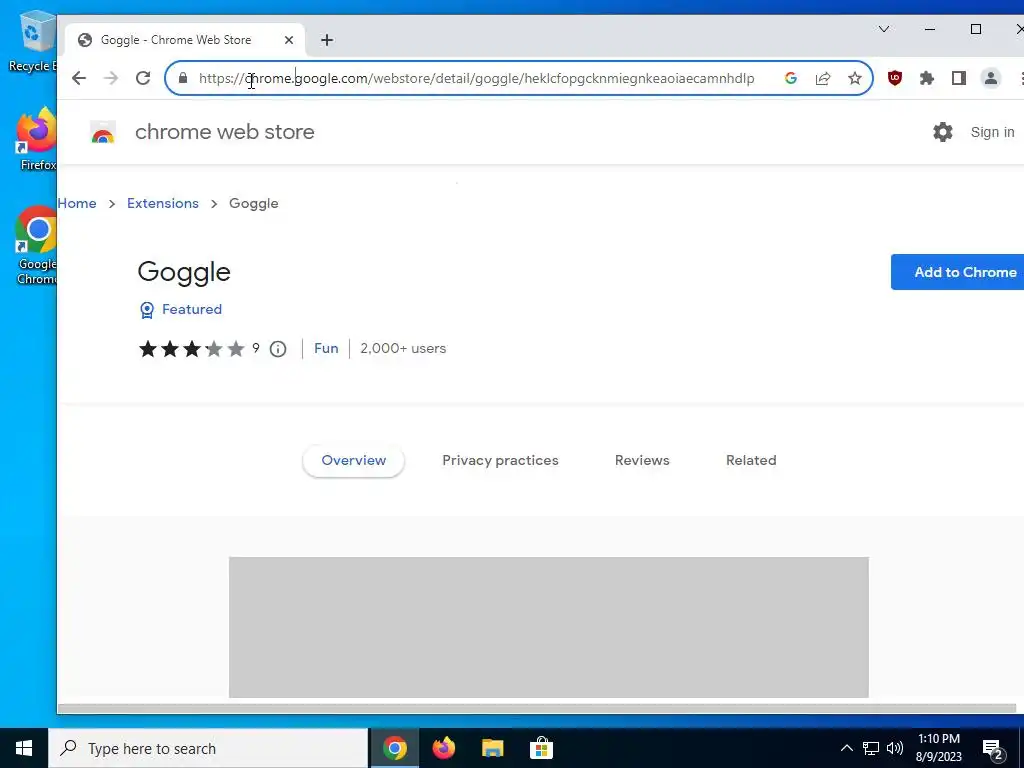Minimize the Chrome window
1024x768 pixels.
point(930,29)
